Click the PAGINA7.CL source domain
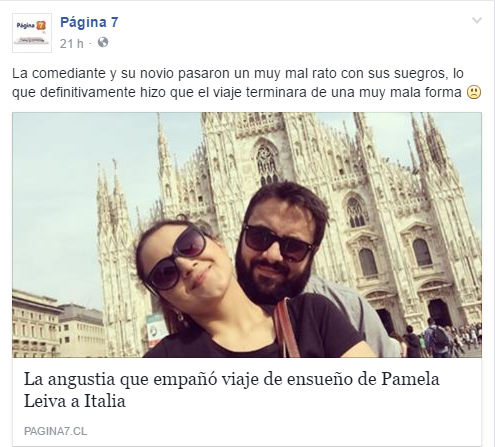This screenshot has height=447, width=495. pos(55,431)
